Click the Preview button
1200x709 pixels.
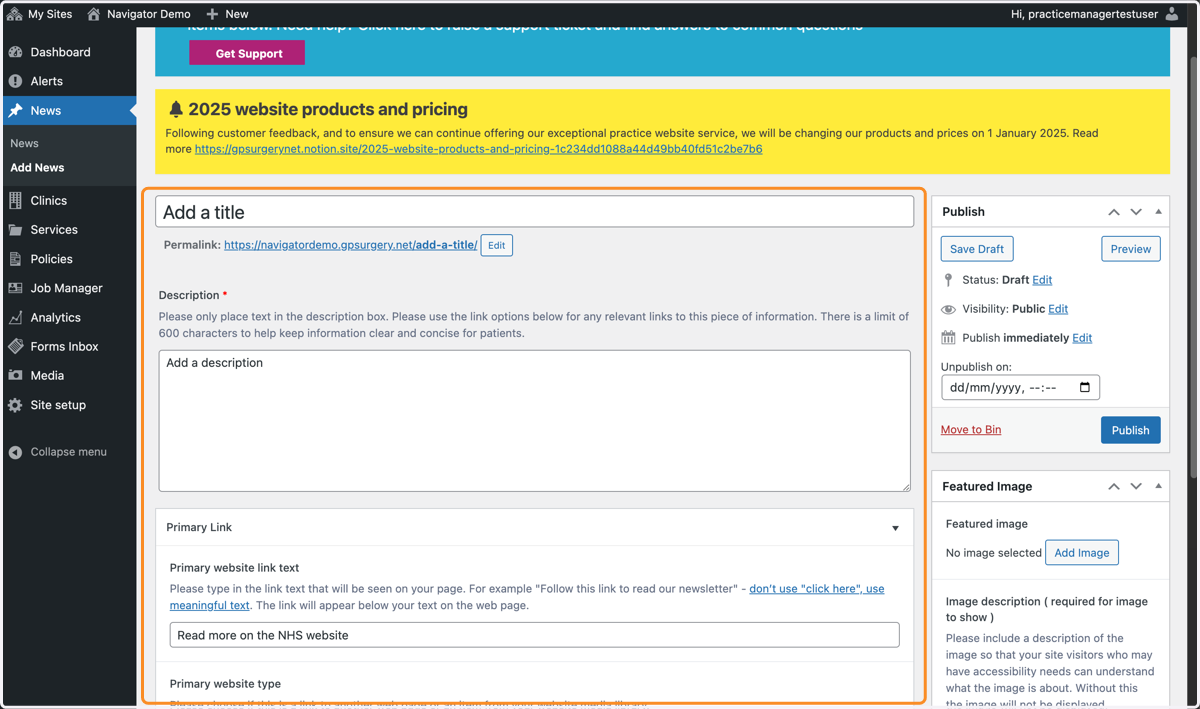tap(1131, 249)
